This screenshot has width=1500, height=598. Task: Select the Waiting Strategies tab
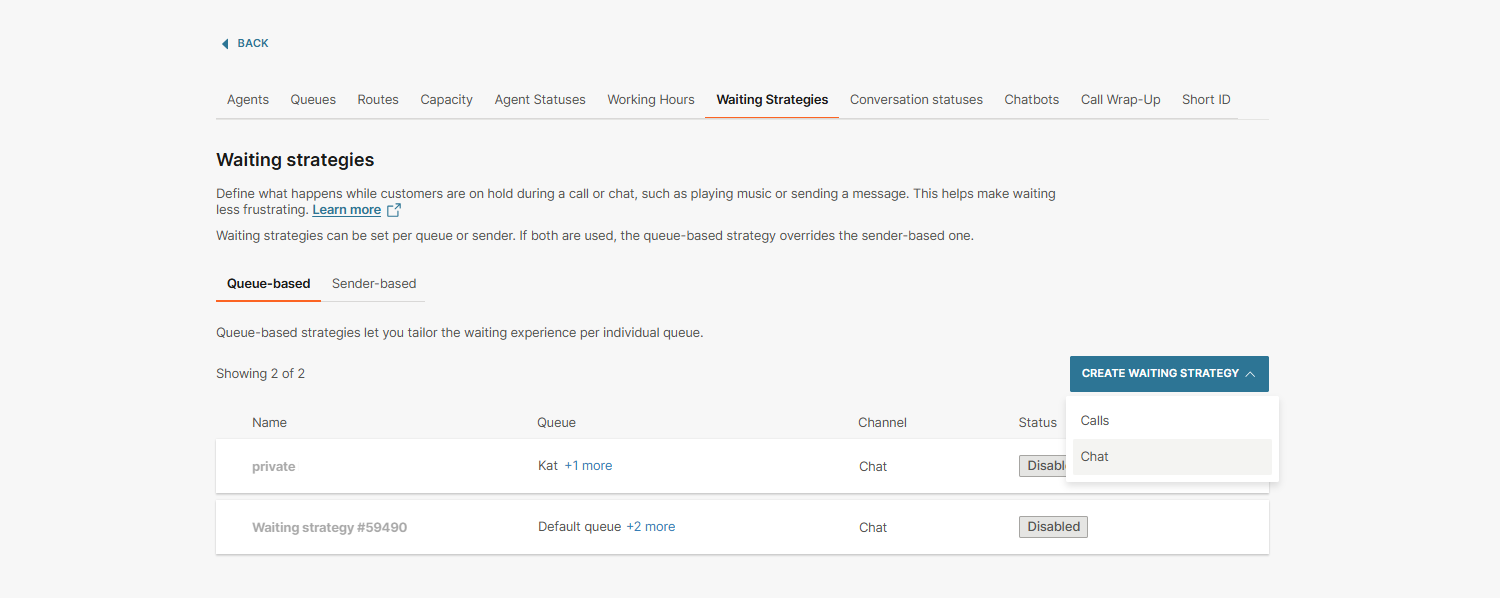[772, 100]
